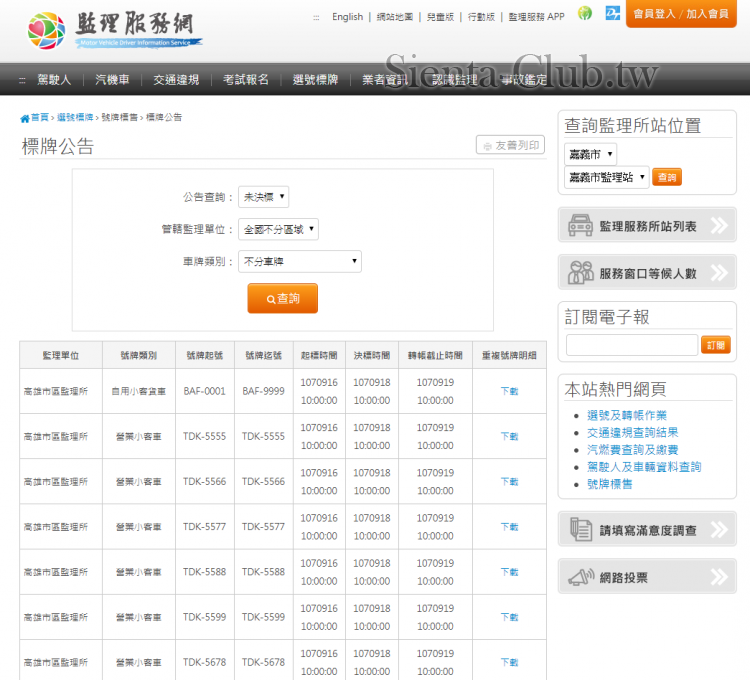Image resolution: width=750 pixels, height=680 pixels.
Task: Expand the 車牌類別 dropdown
Action: tap(300, 262)
